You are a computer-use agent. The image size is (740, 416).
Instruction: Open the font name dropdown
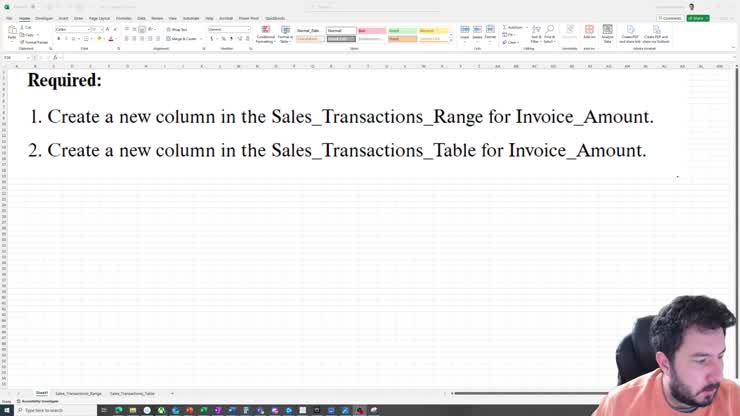tap(88, 29)
